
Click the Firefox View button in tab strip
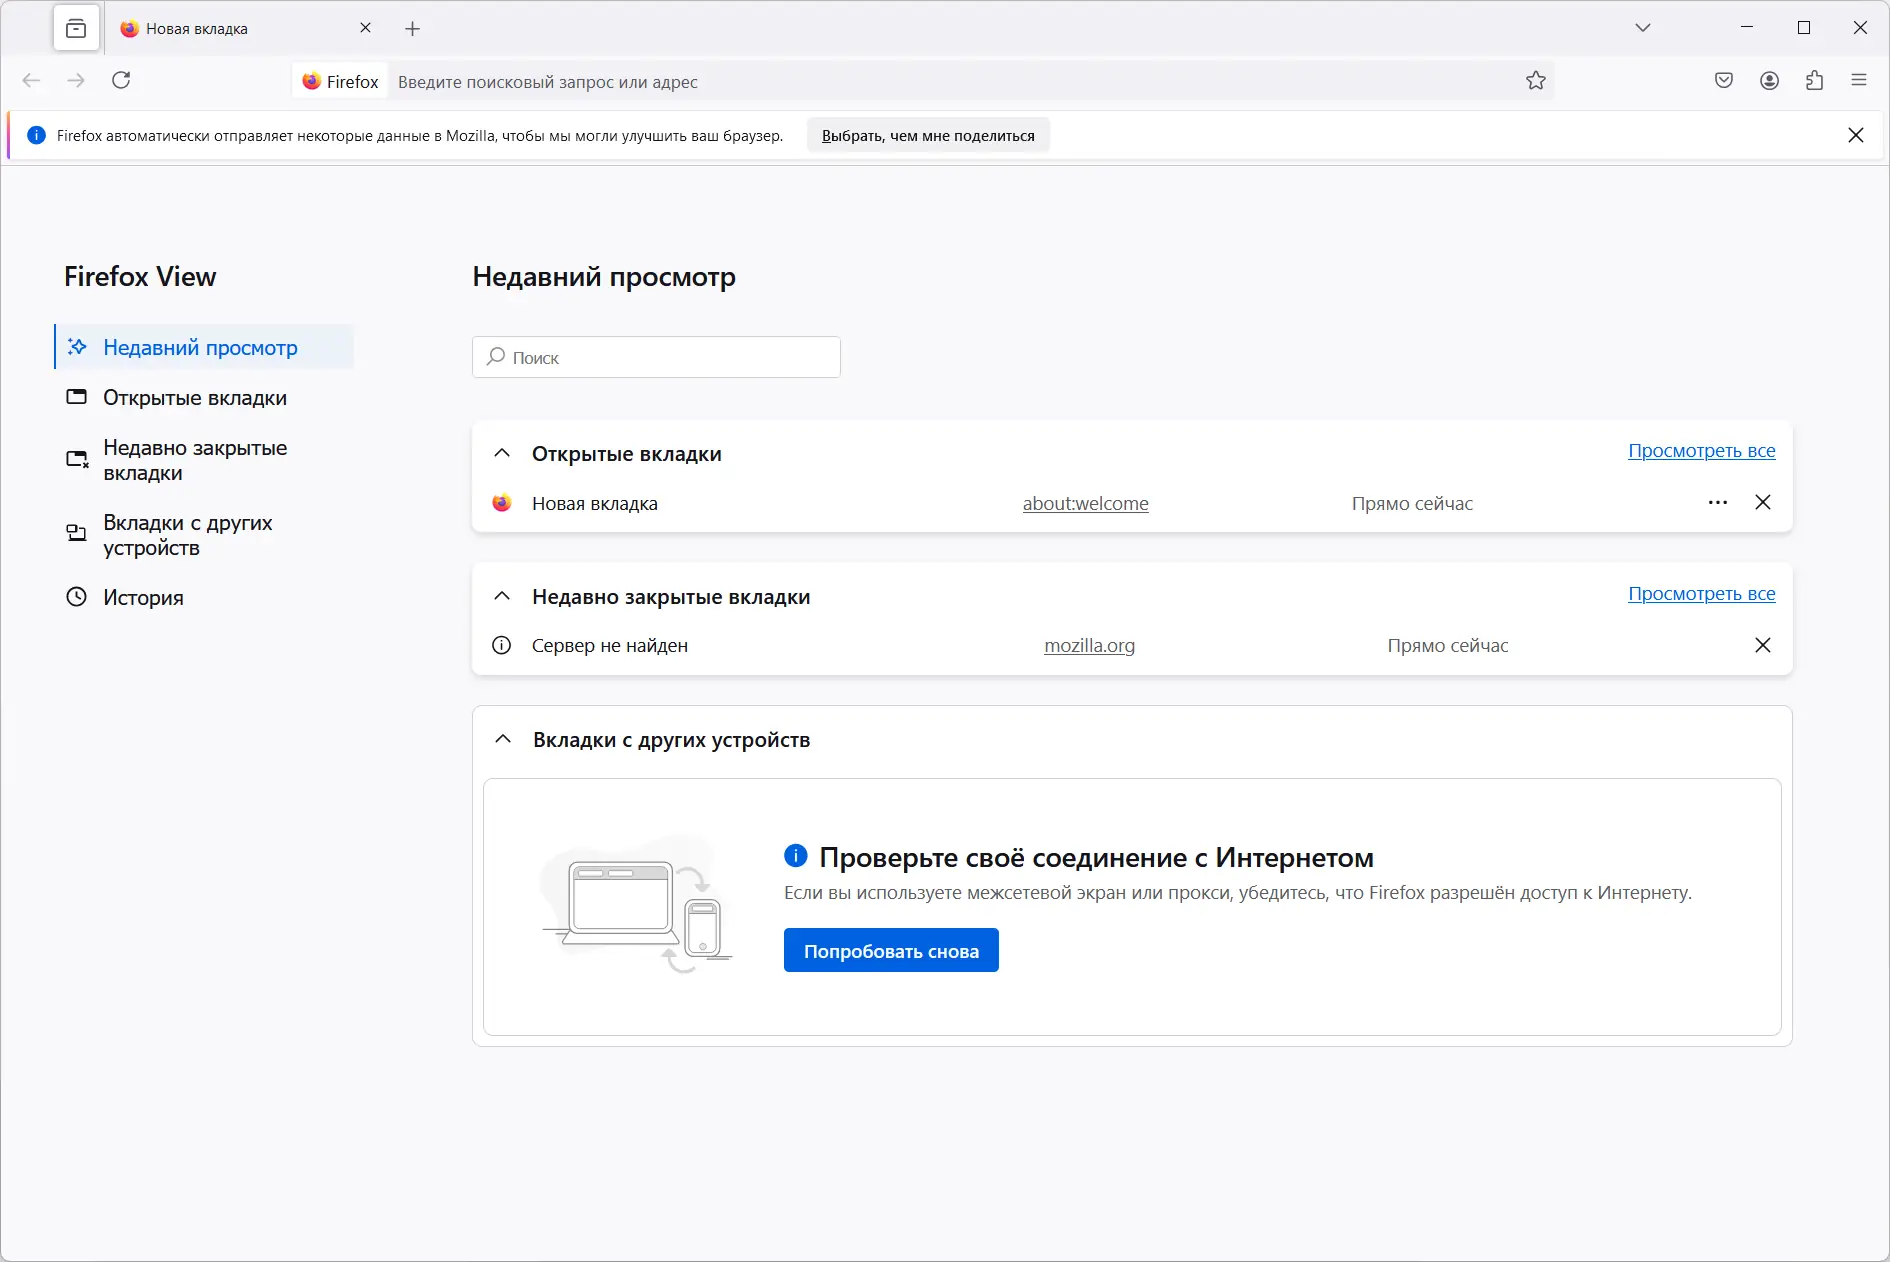tap(76, 29)
